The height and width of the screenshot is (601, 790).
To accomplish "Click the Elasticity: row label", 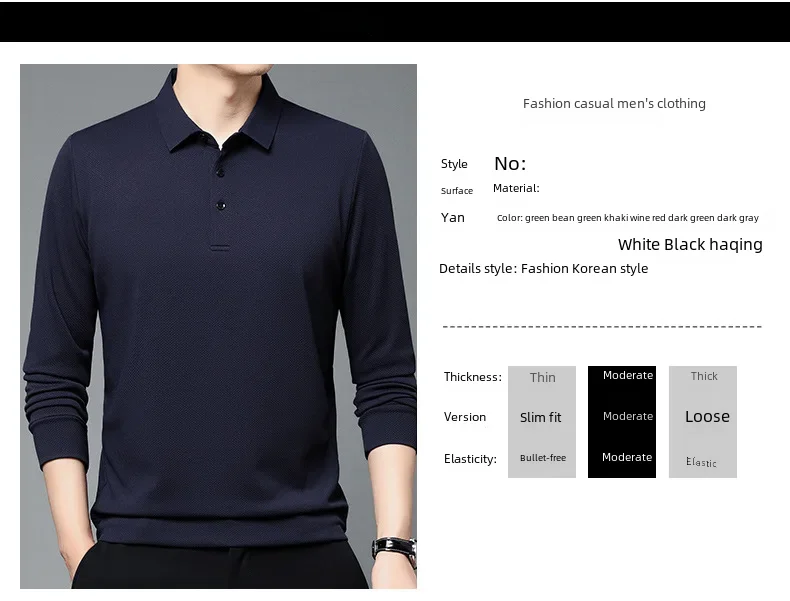I will 470,459.
